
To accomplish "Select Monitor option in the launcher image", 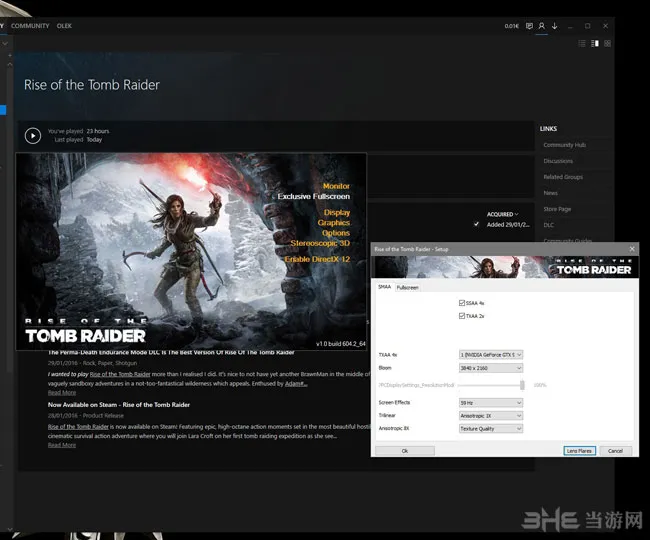I will [x=336, y=186].
